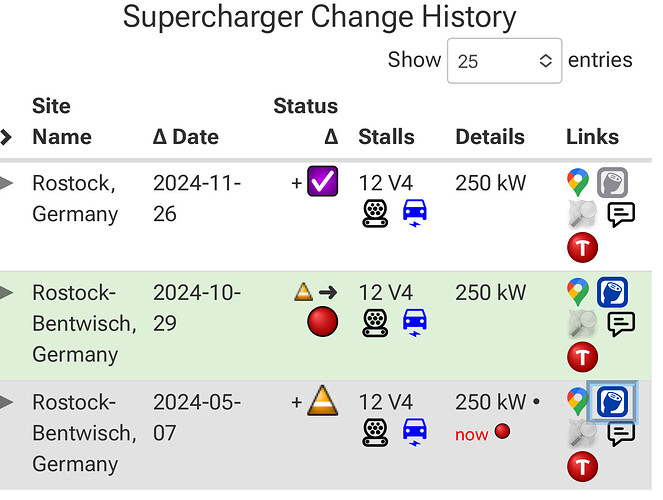663x500 pixels.
Task: Open the Show 25 entries dropdown
Action: [x=504, y=61]
